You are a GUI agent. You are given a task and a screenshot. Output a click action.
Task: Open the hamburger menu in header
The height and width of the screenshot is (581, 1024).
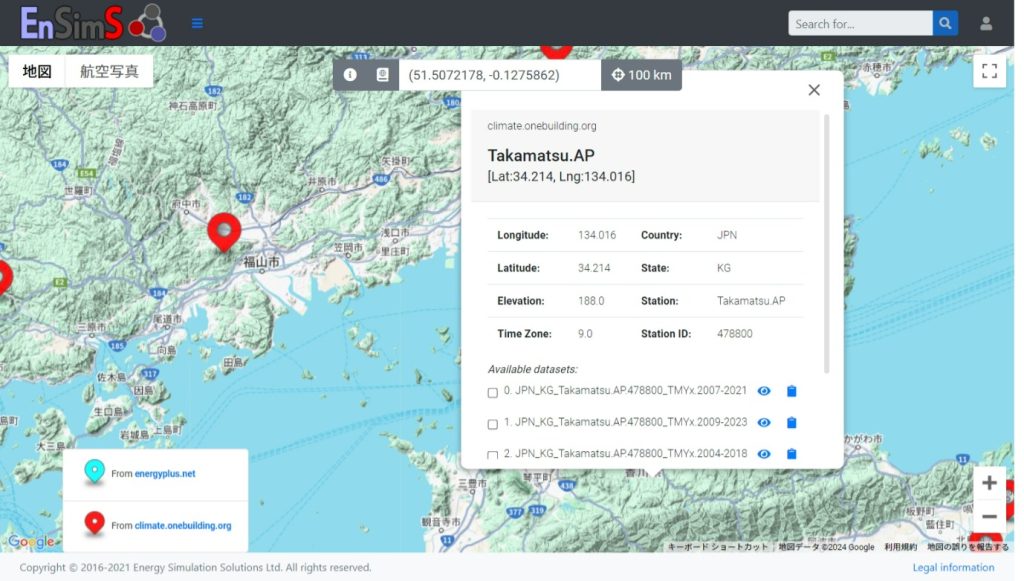[x=197, y=23]
